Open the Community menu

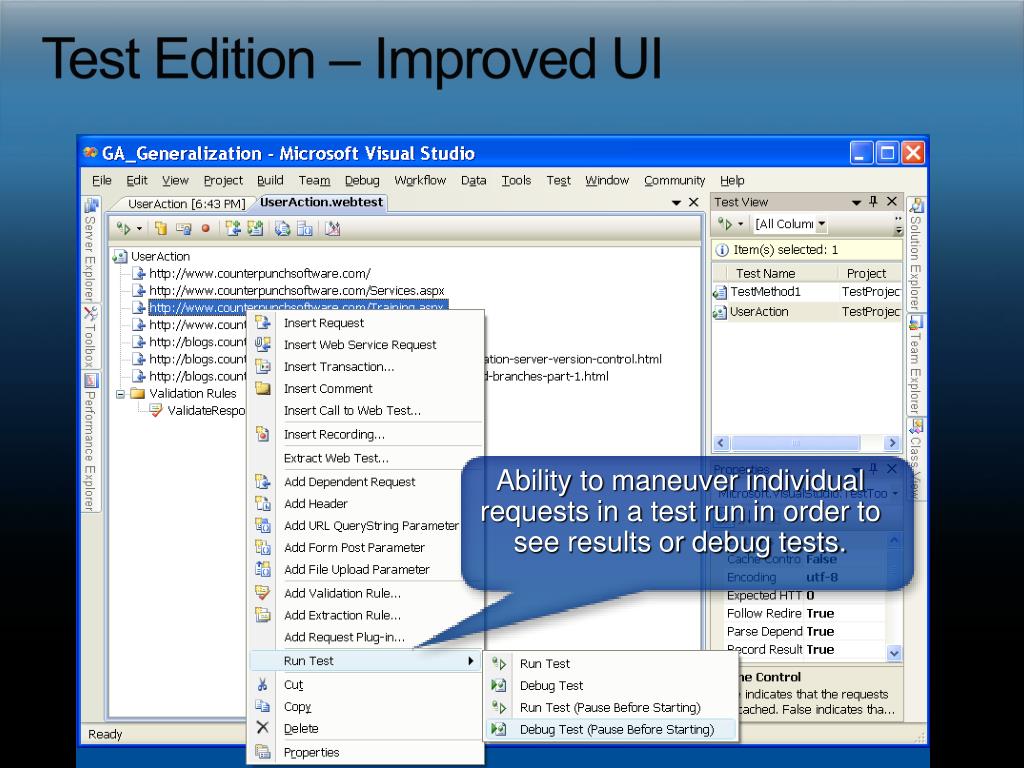(674, 180)
